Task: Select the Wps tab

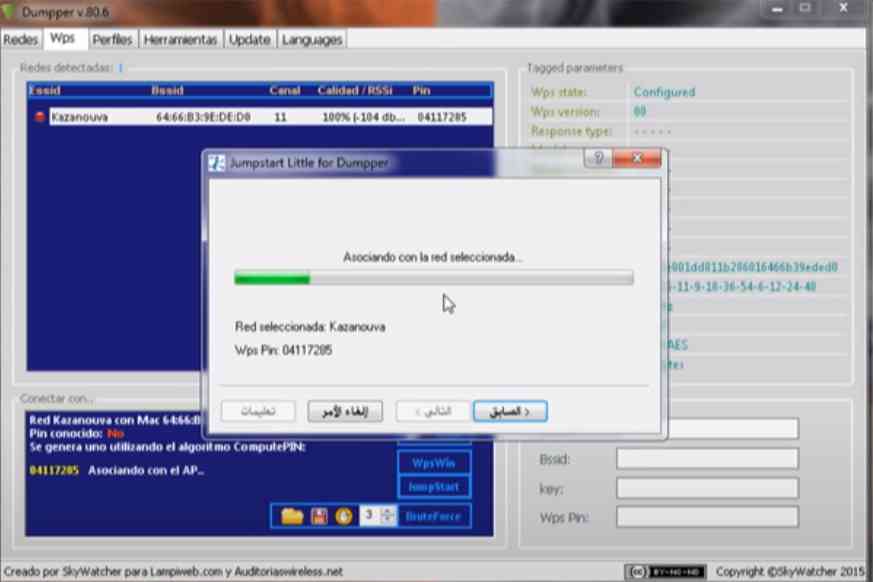Action: click(x=62, y=38)
